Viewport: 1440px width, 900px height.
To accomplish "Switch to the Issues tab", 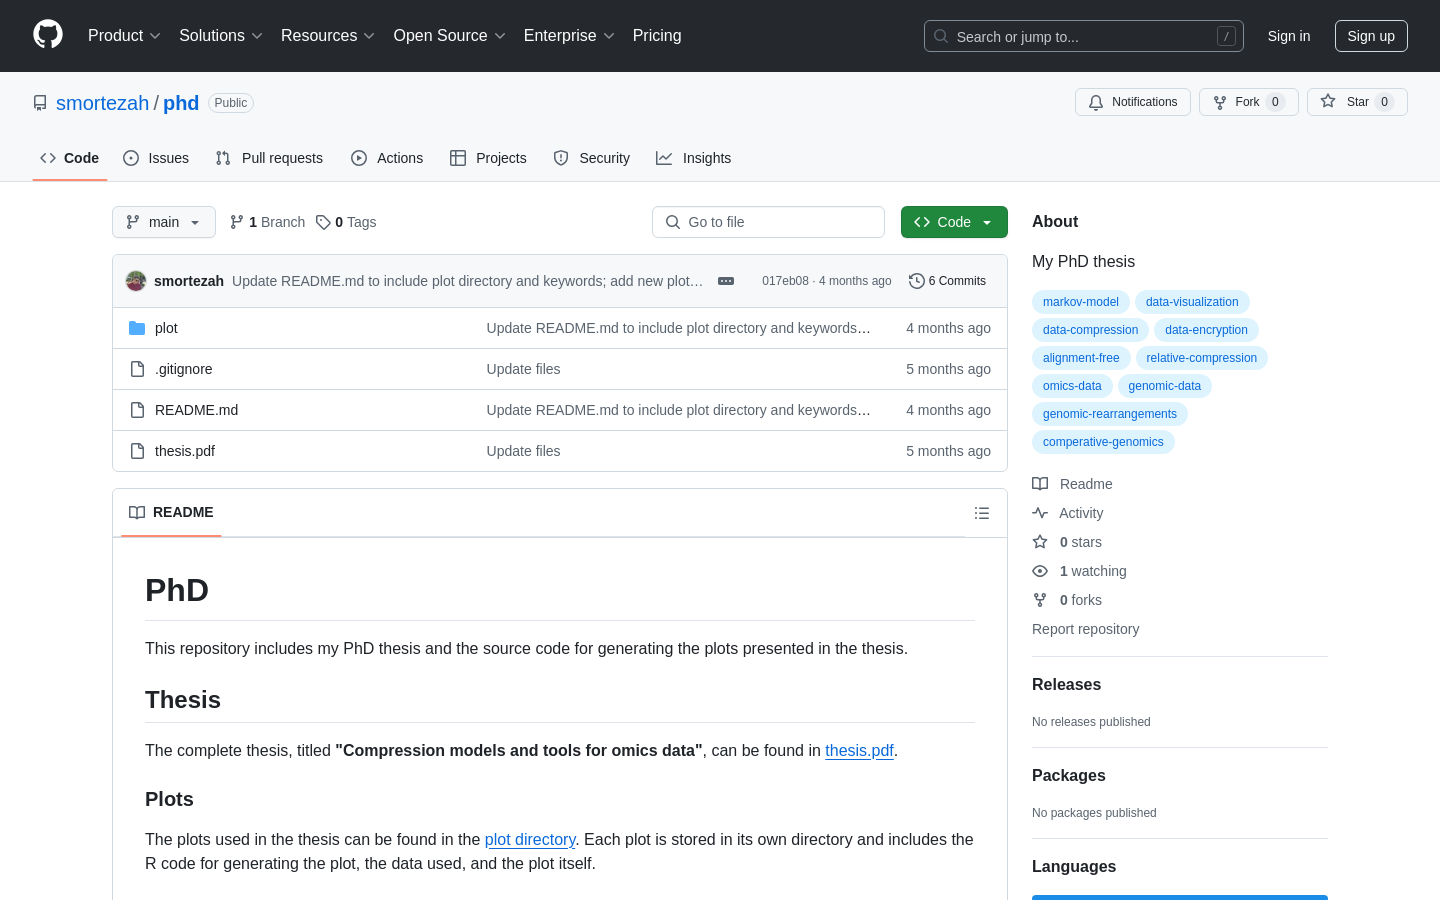I will point(156,158).
